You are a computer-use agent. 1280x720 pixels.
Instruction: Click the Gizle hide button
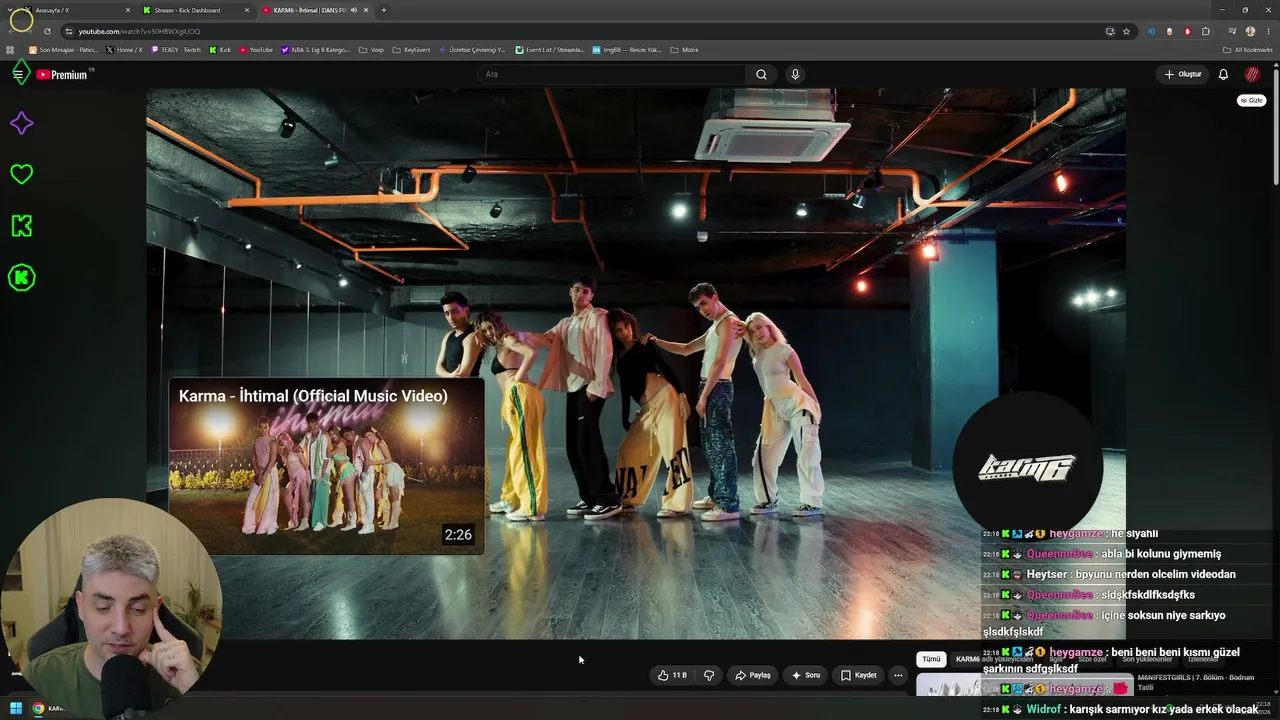(x=1251, y=100)
